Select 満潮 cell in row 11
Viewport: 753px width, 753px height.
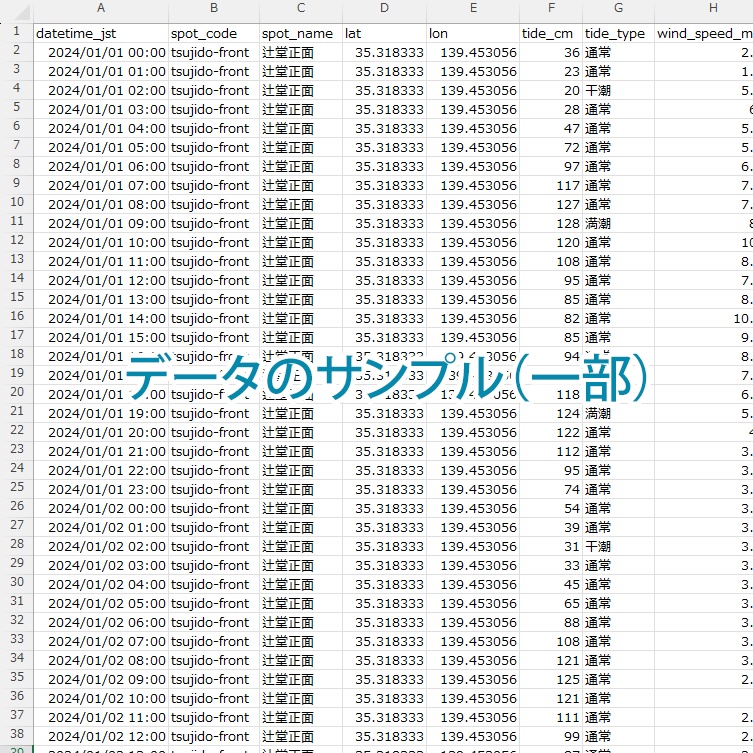pyautogui.click(x=619, y=223)
